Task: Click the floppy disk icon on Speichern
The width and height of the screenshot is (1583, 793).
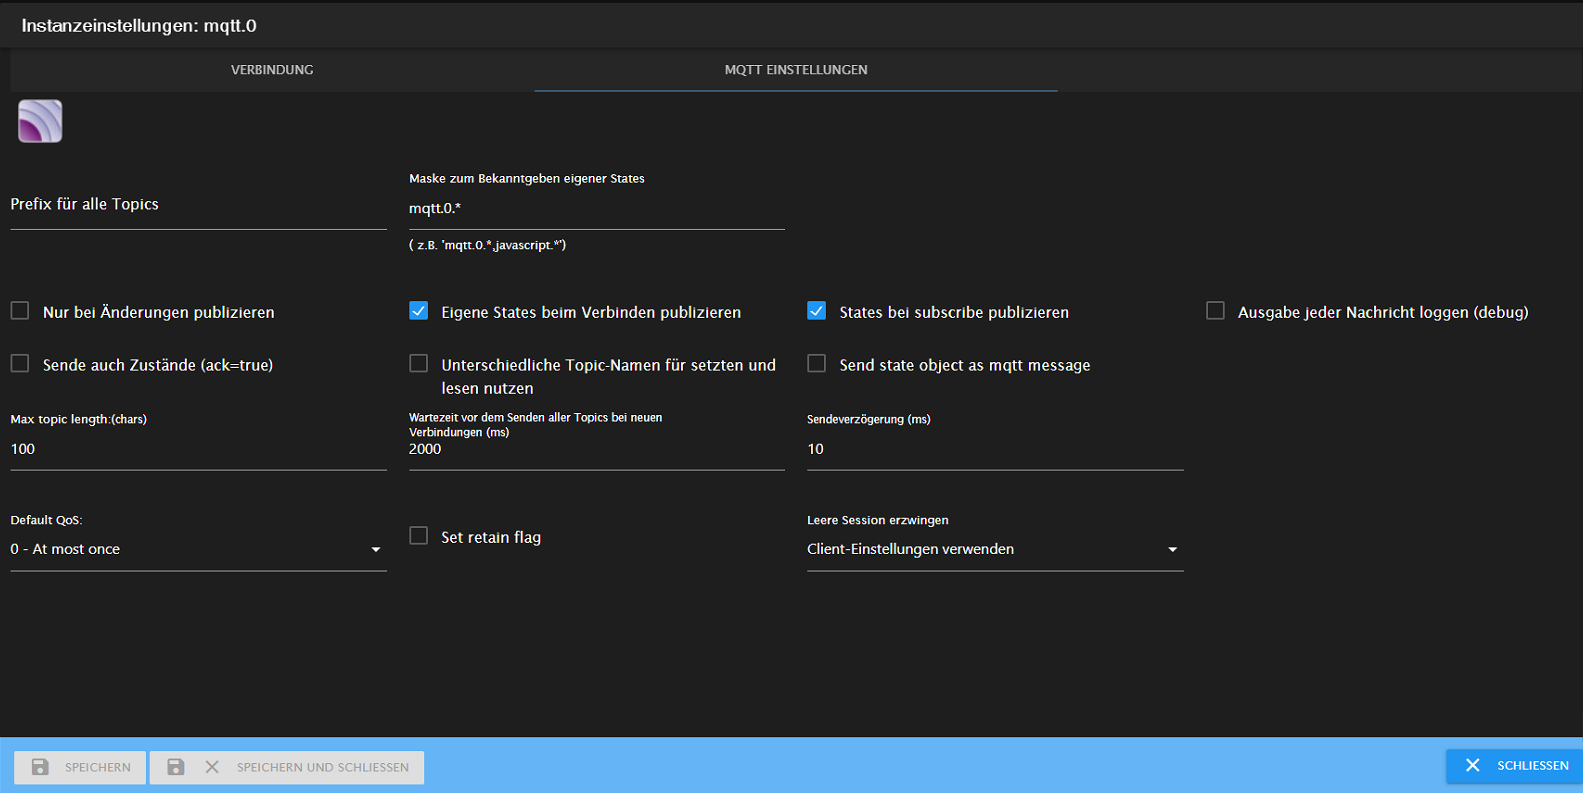Action: tap(40, 767)
